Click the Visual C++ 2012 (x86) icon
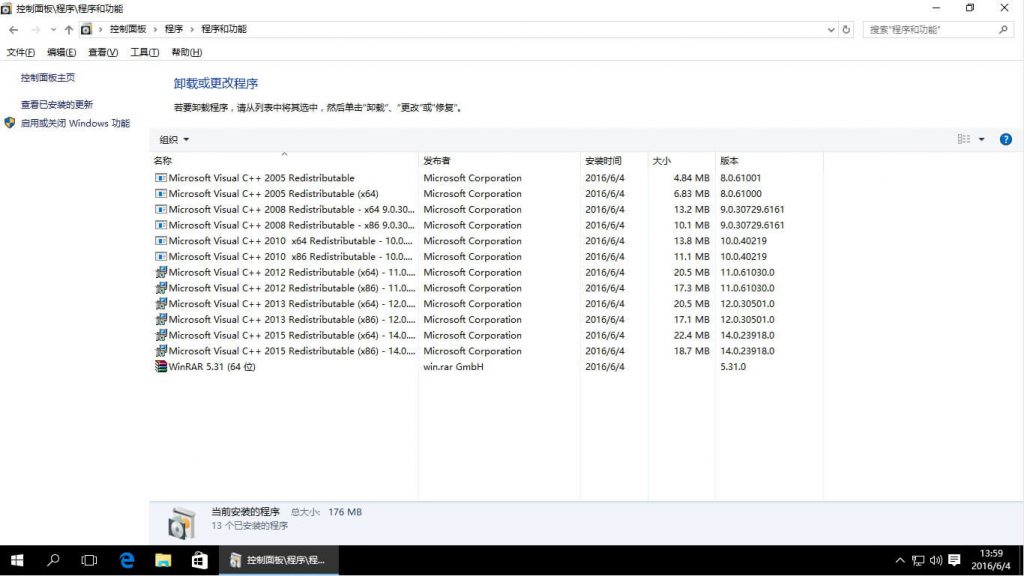 point(161,288)
